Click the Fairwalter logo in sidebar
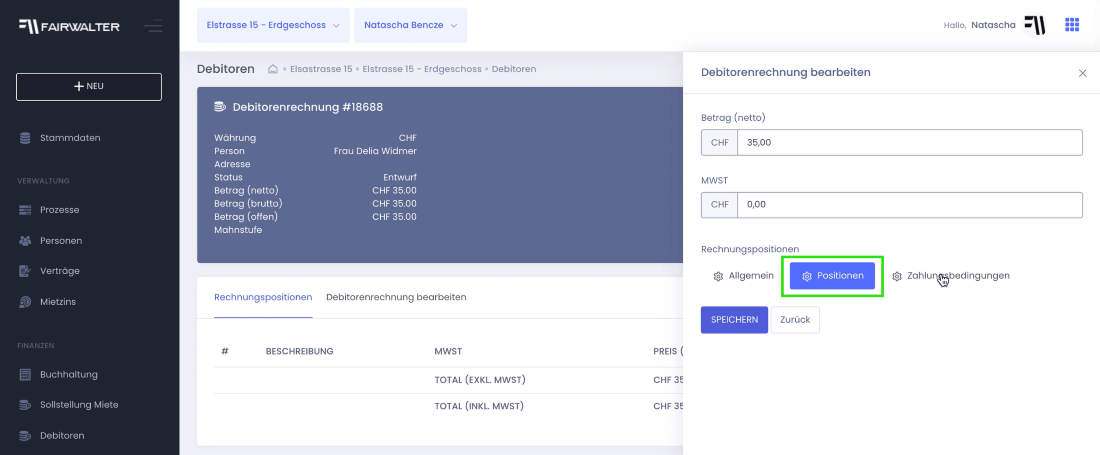The image size is (1100, 455). click(x=69, y=27)
